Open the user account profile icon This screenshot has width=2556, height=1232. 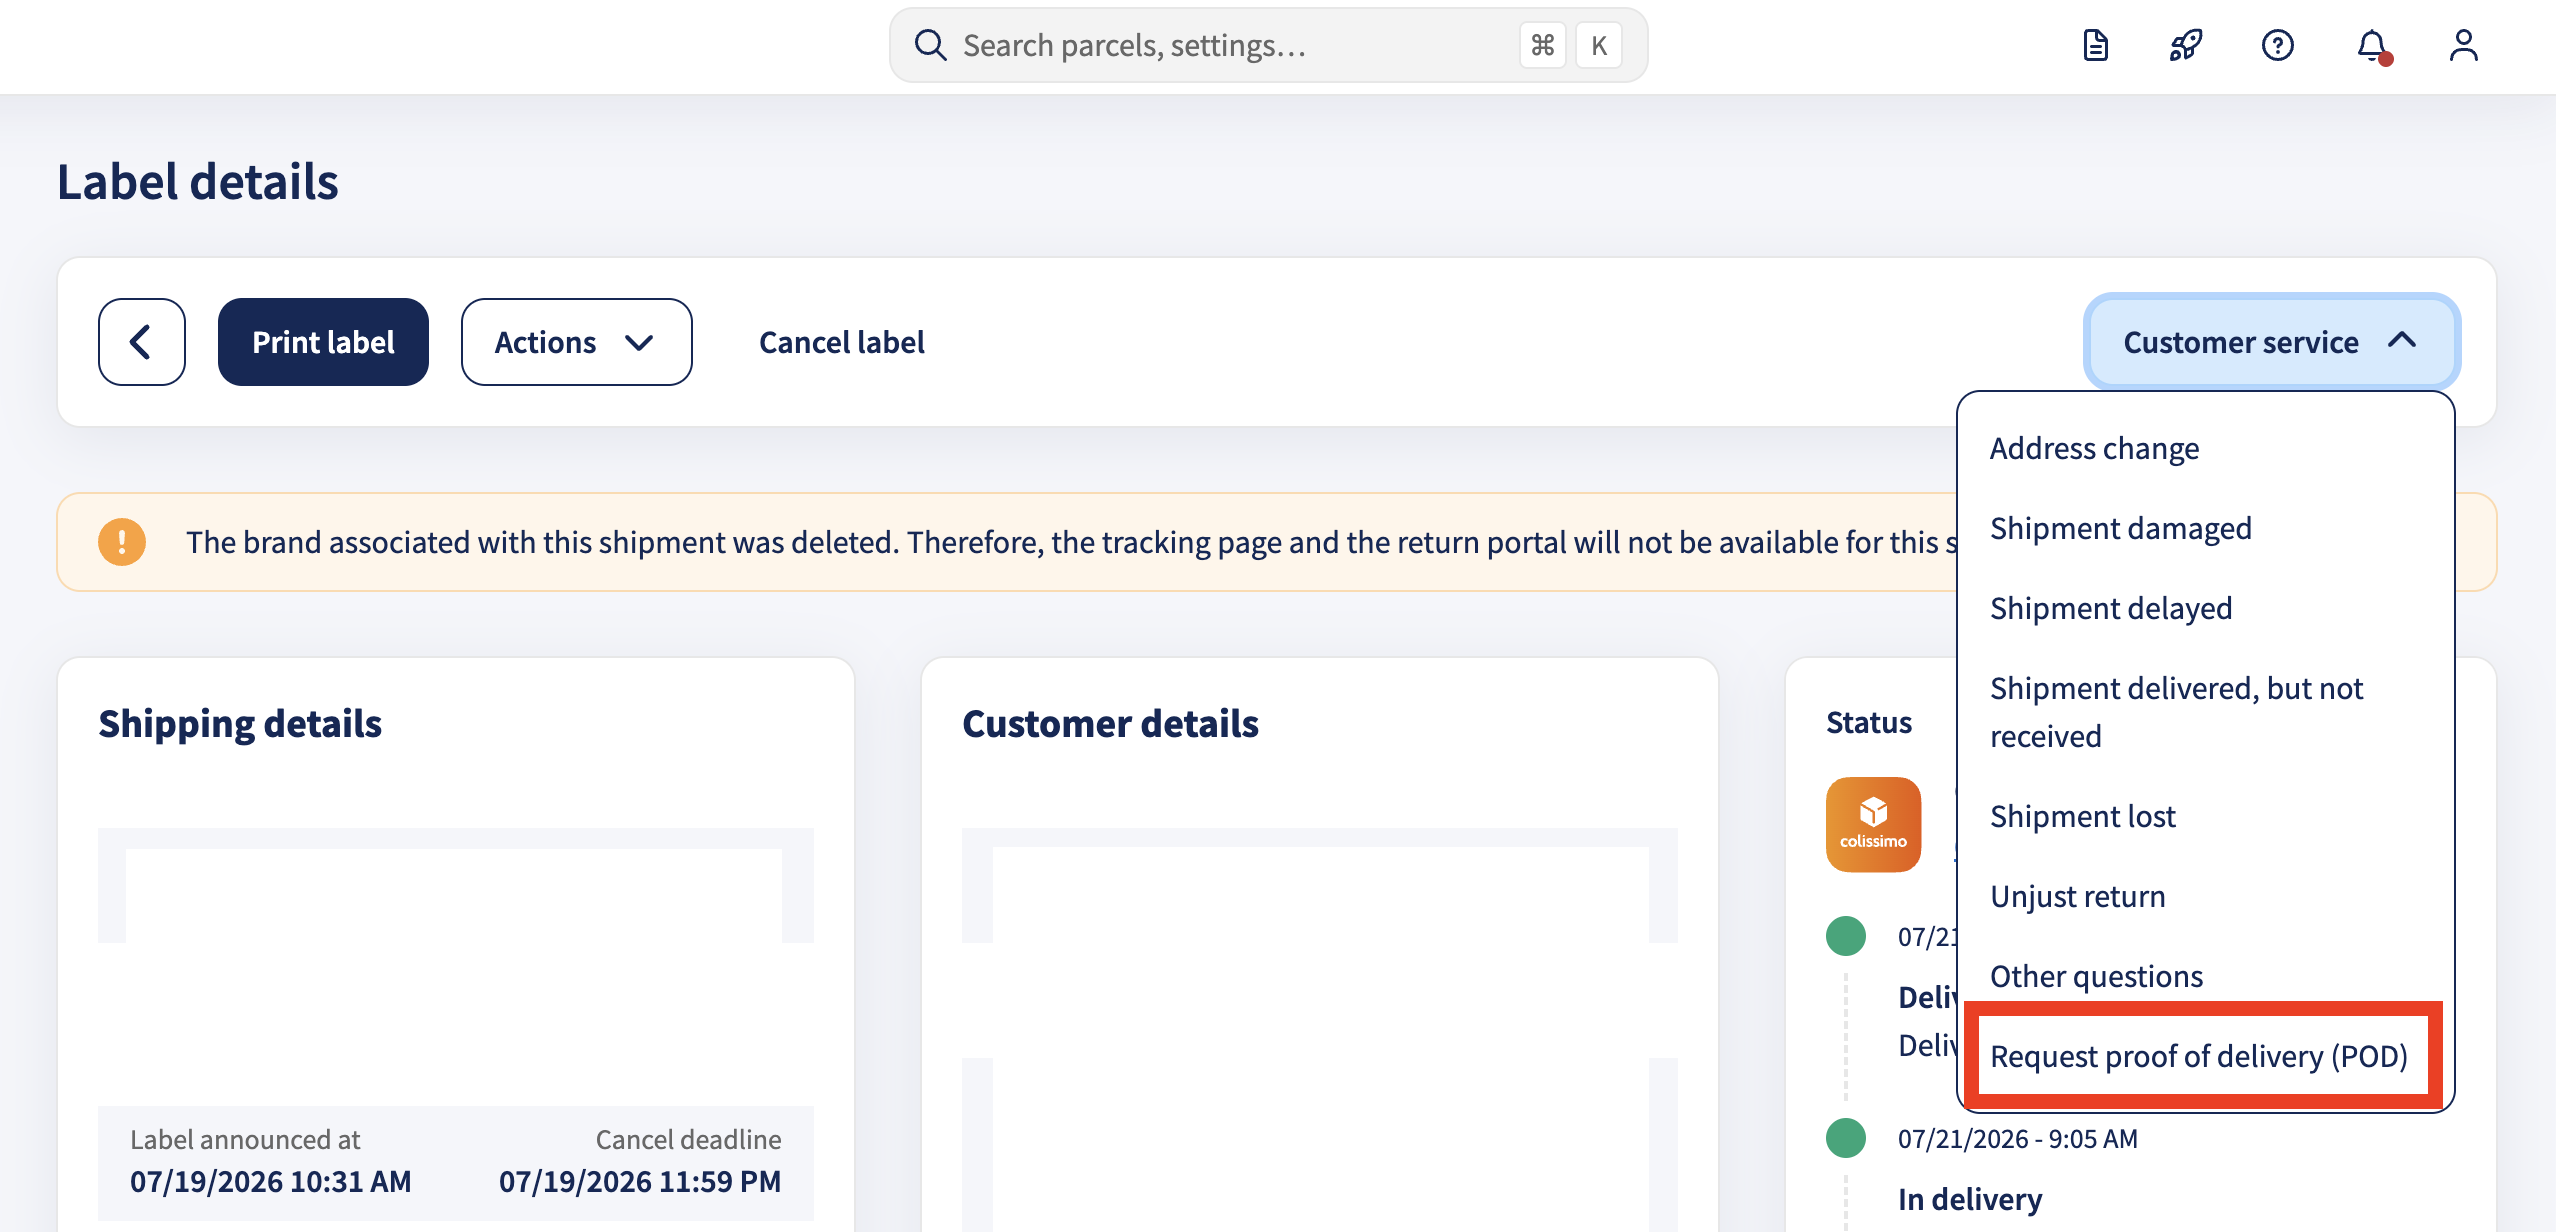(2464, 45)
